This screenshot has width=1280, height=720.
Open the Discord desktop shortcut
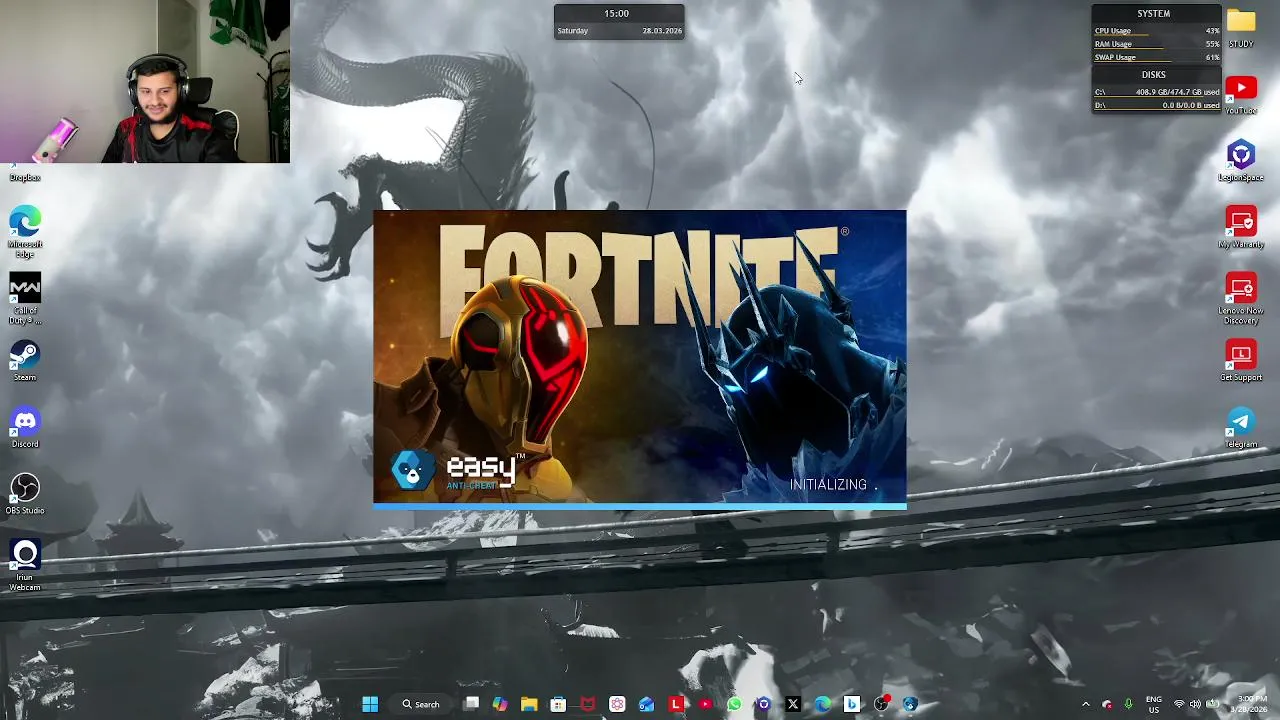[25, 428]
